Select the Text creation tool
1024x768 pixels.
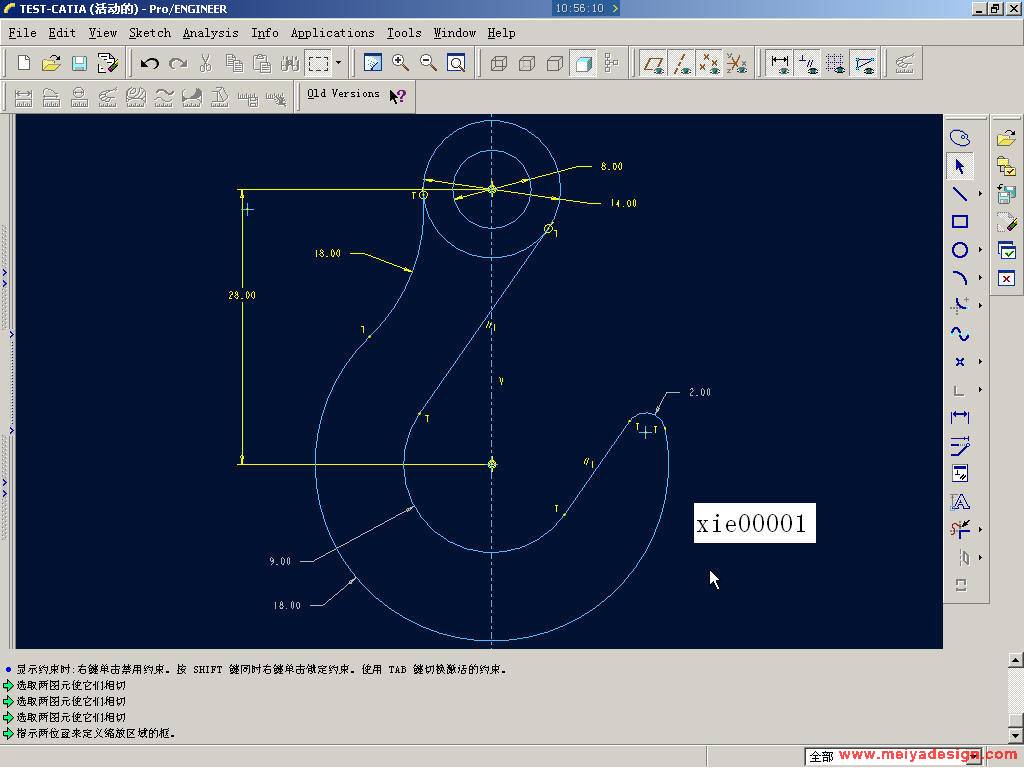tap(959, 502)
